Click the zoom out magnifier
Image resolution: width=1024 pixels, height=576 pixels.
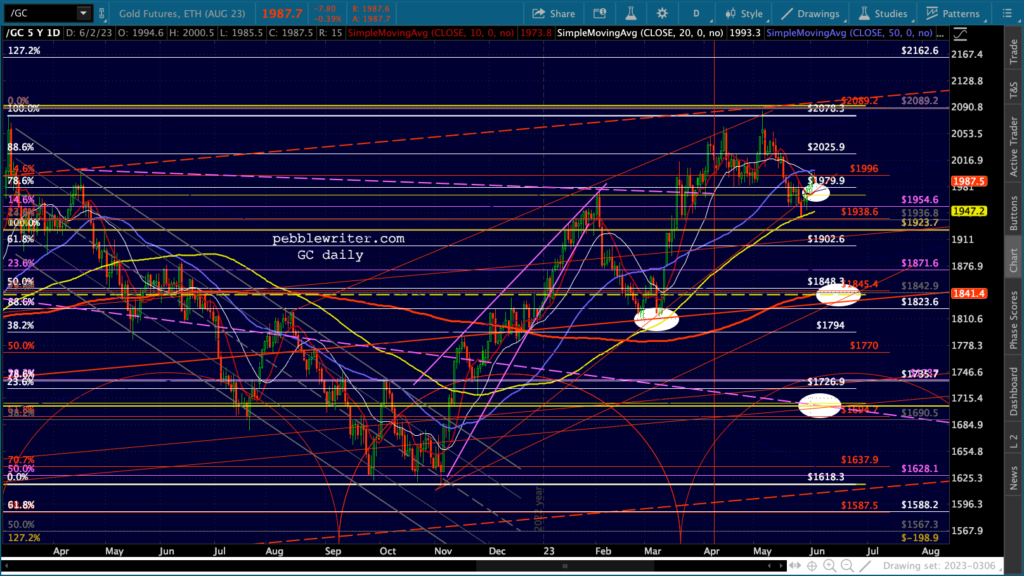click(x=847, y=566)
